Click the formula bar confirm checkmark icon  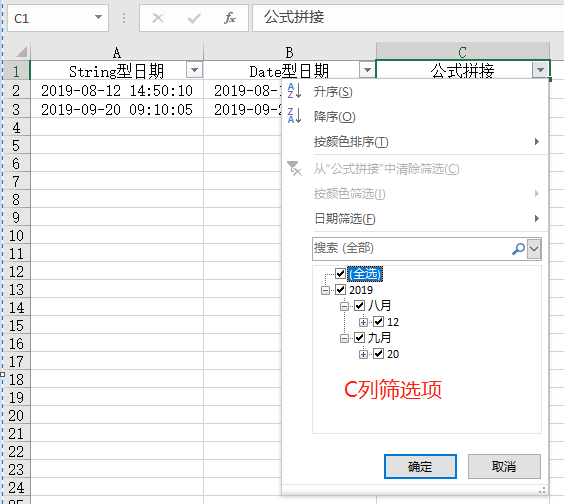pyautogui.click(x=194, y=18)
